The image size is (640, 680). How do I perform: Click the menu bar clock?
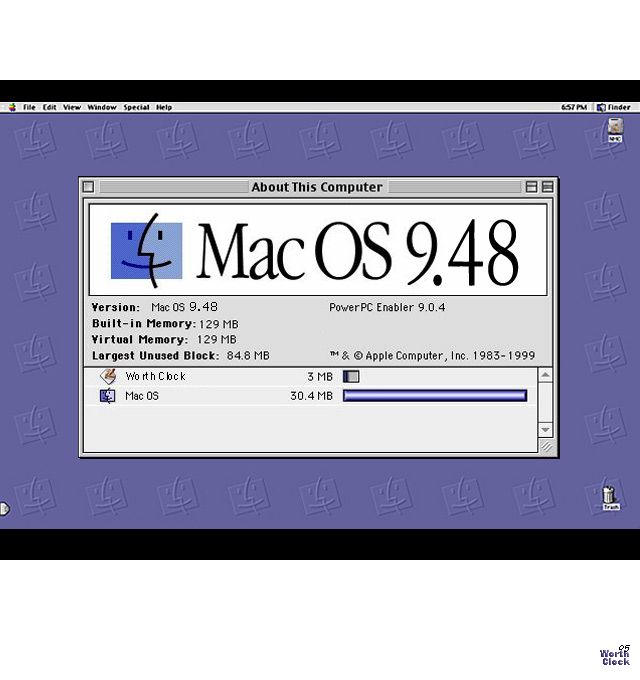click(x=574, y=107)
